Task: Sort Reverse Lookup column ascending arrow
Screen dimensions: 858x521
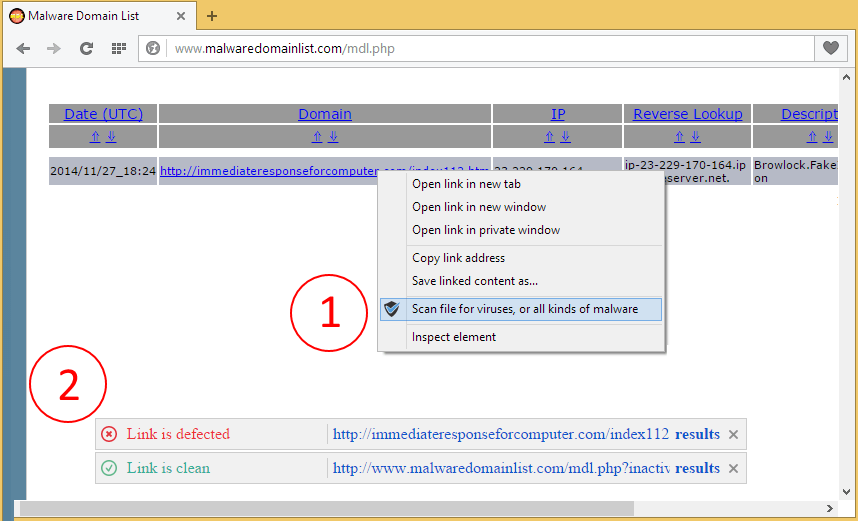Action: coord(679,137)
